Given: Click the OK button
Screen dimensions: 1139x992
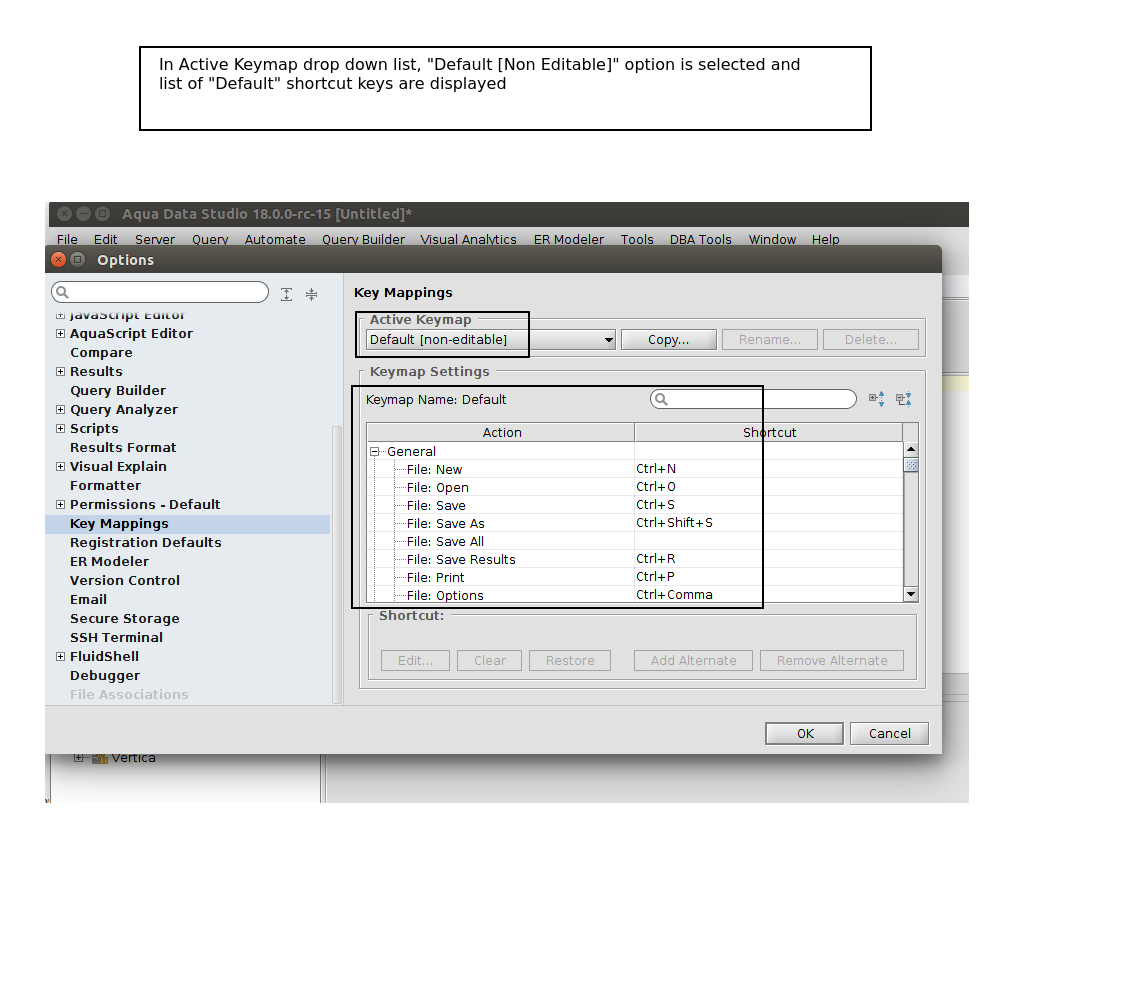Looking at the screenshot, I should pos(804,733).
